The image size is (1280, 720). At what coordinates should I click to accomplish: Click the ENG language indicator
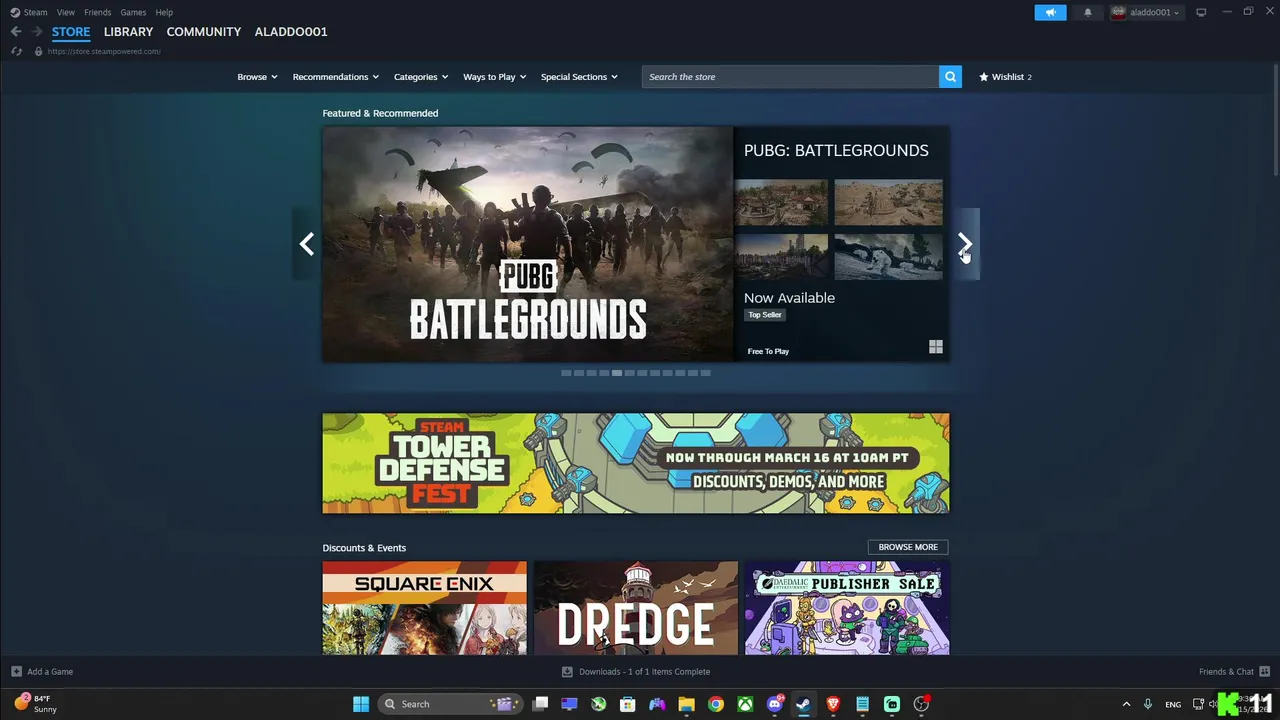point(1173,704)
